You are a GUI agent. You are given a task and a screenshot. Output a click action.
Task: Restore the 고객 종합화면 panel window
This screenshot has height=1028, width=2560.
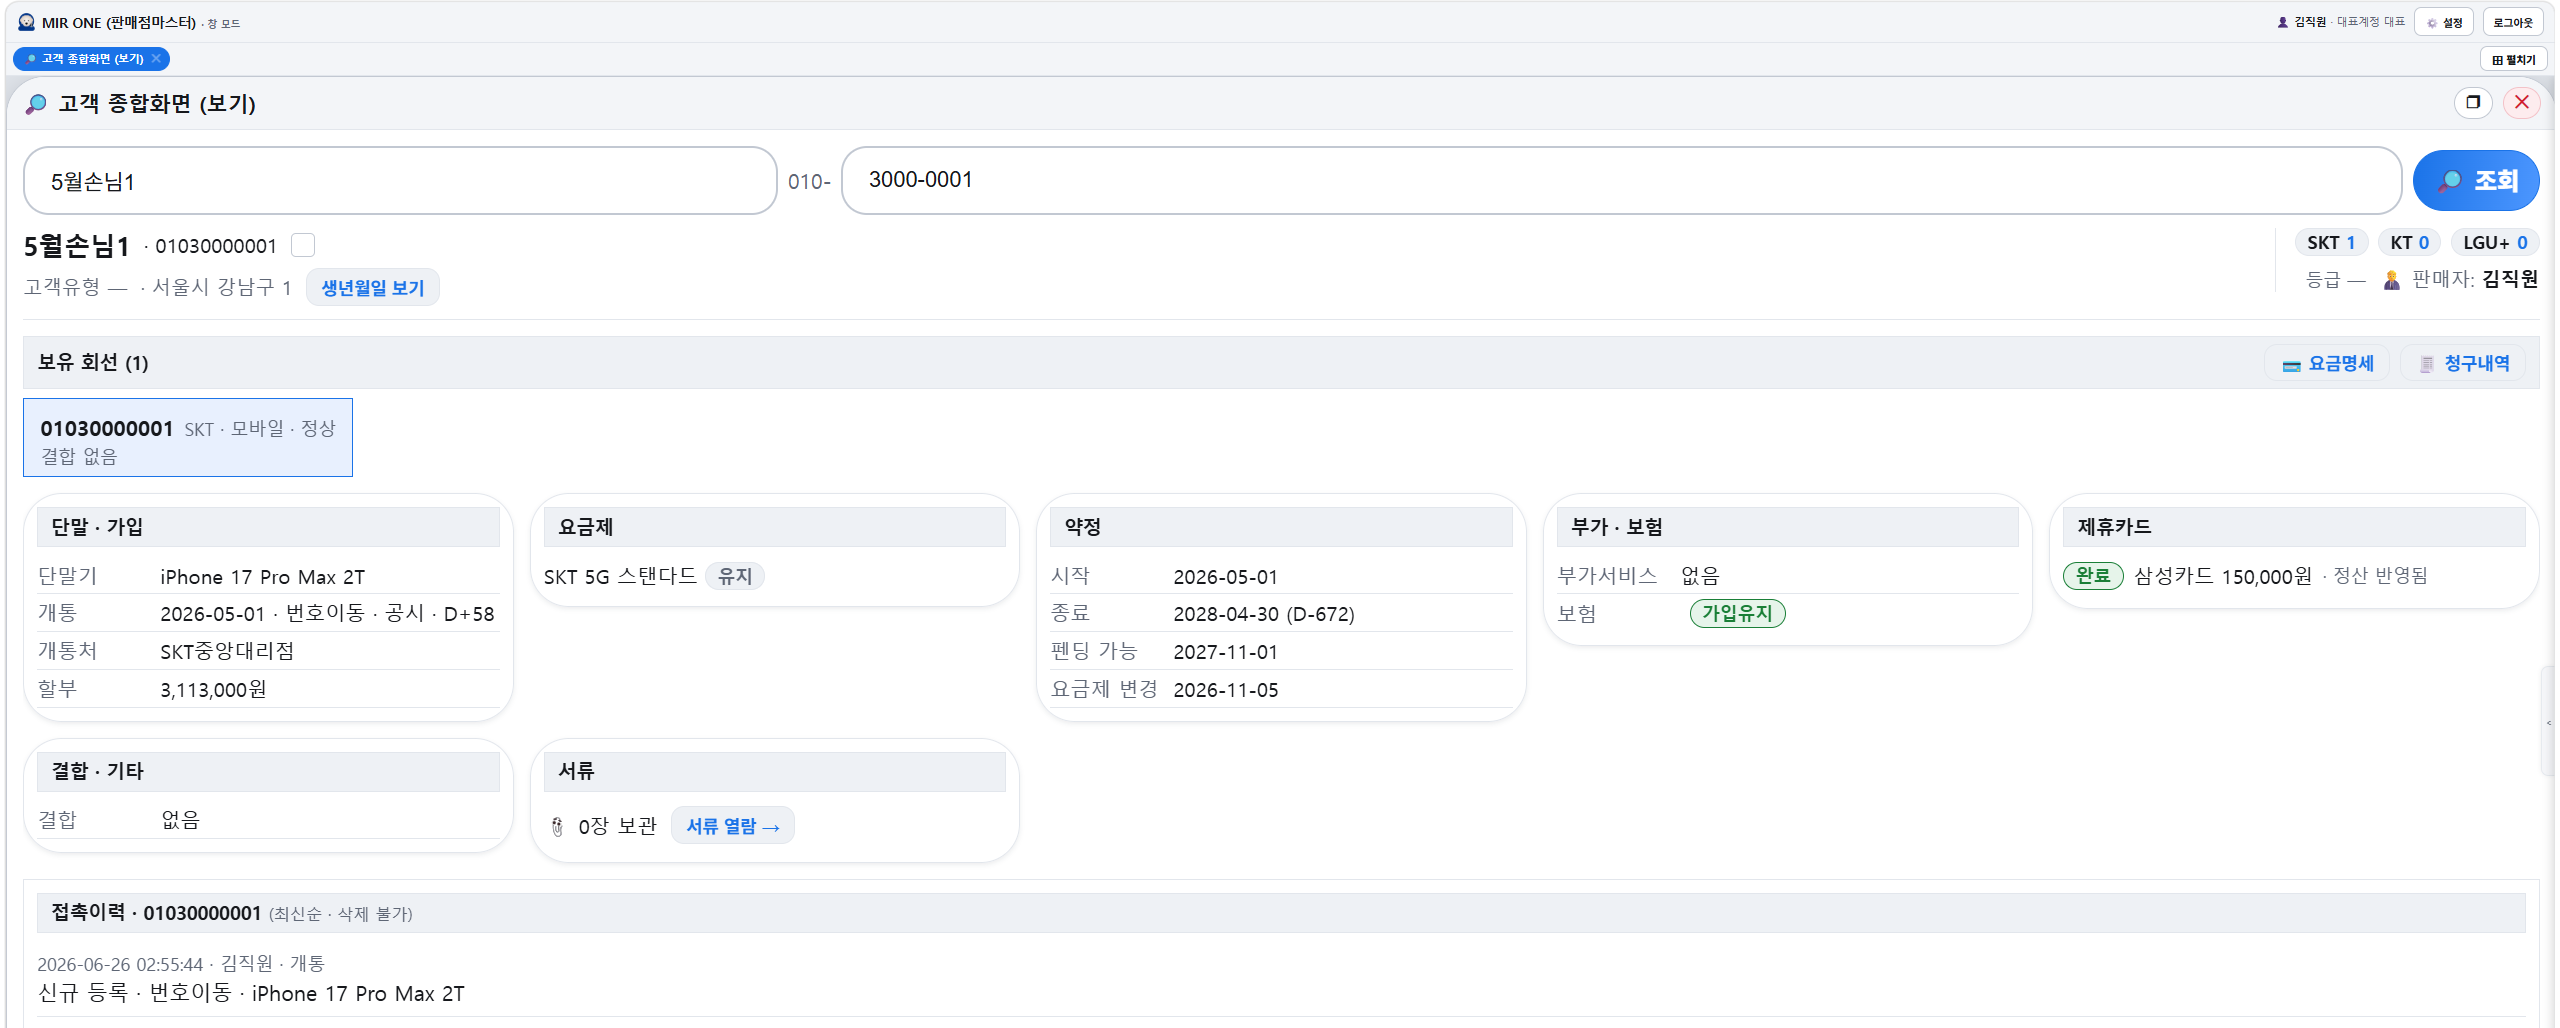pos(2473,102)
